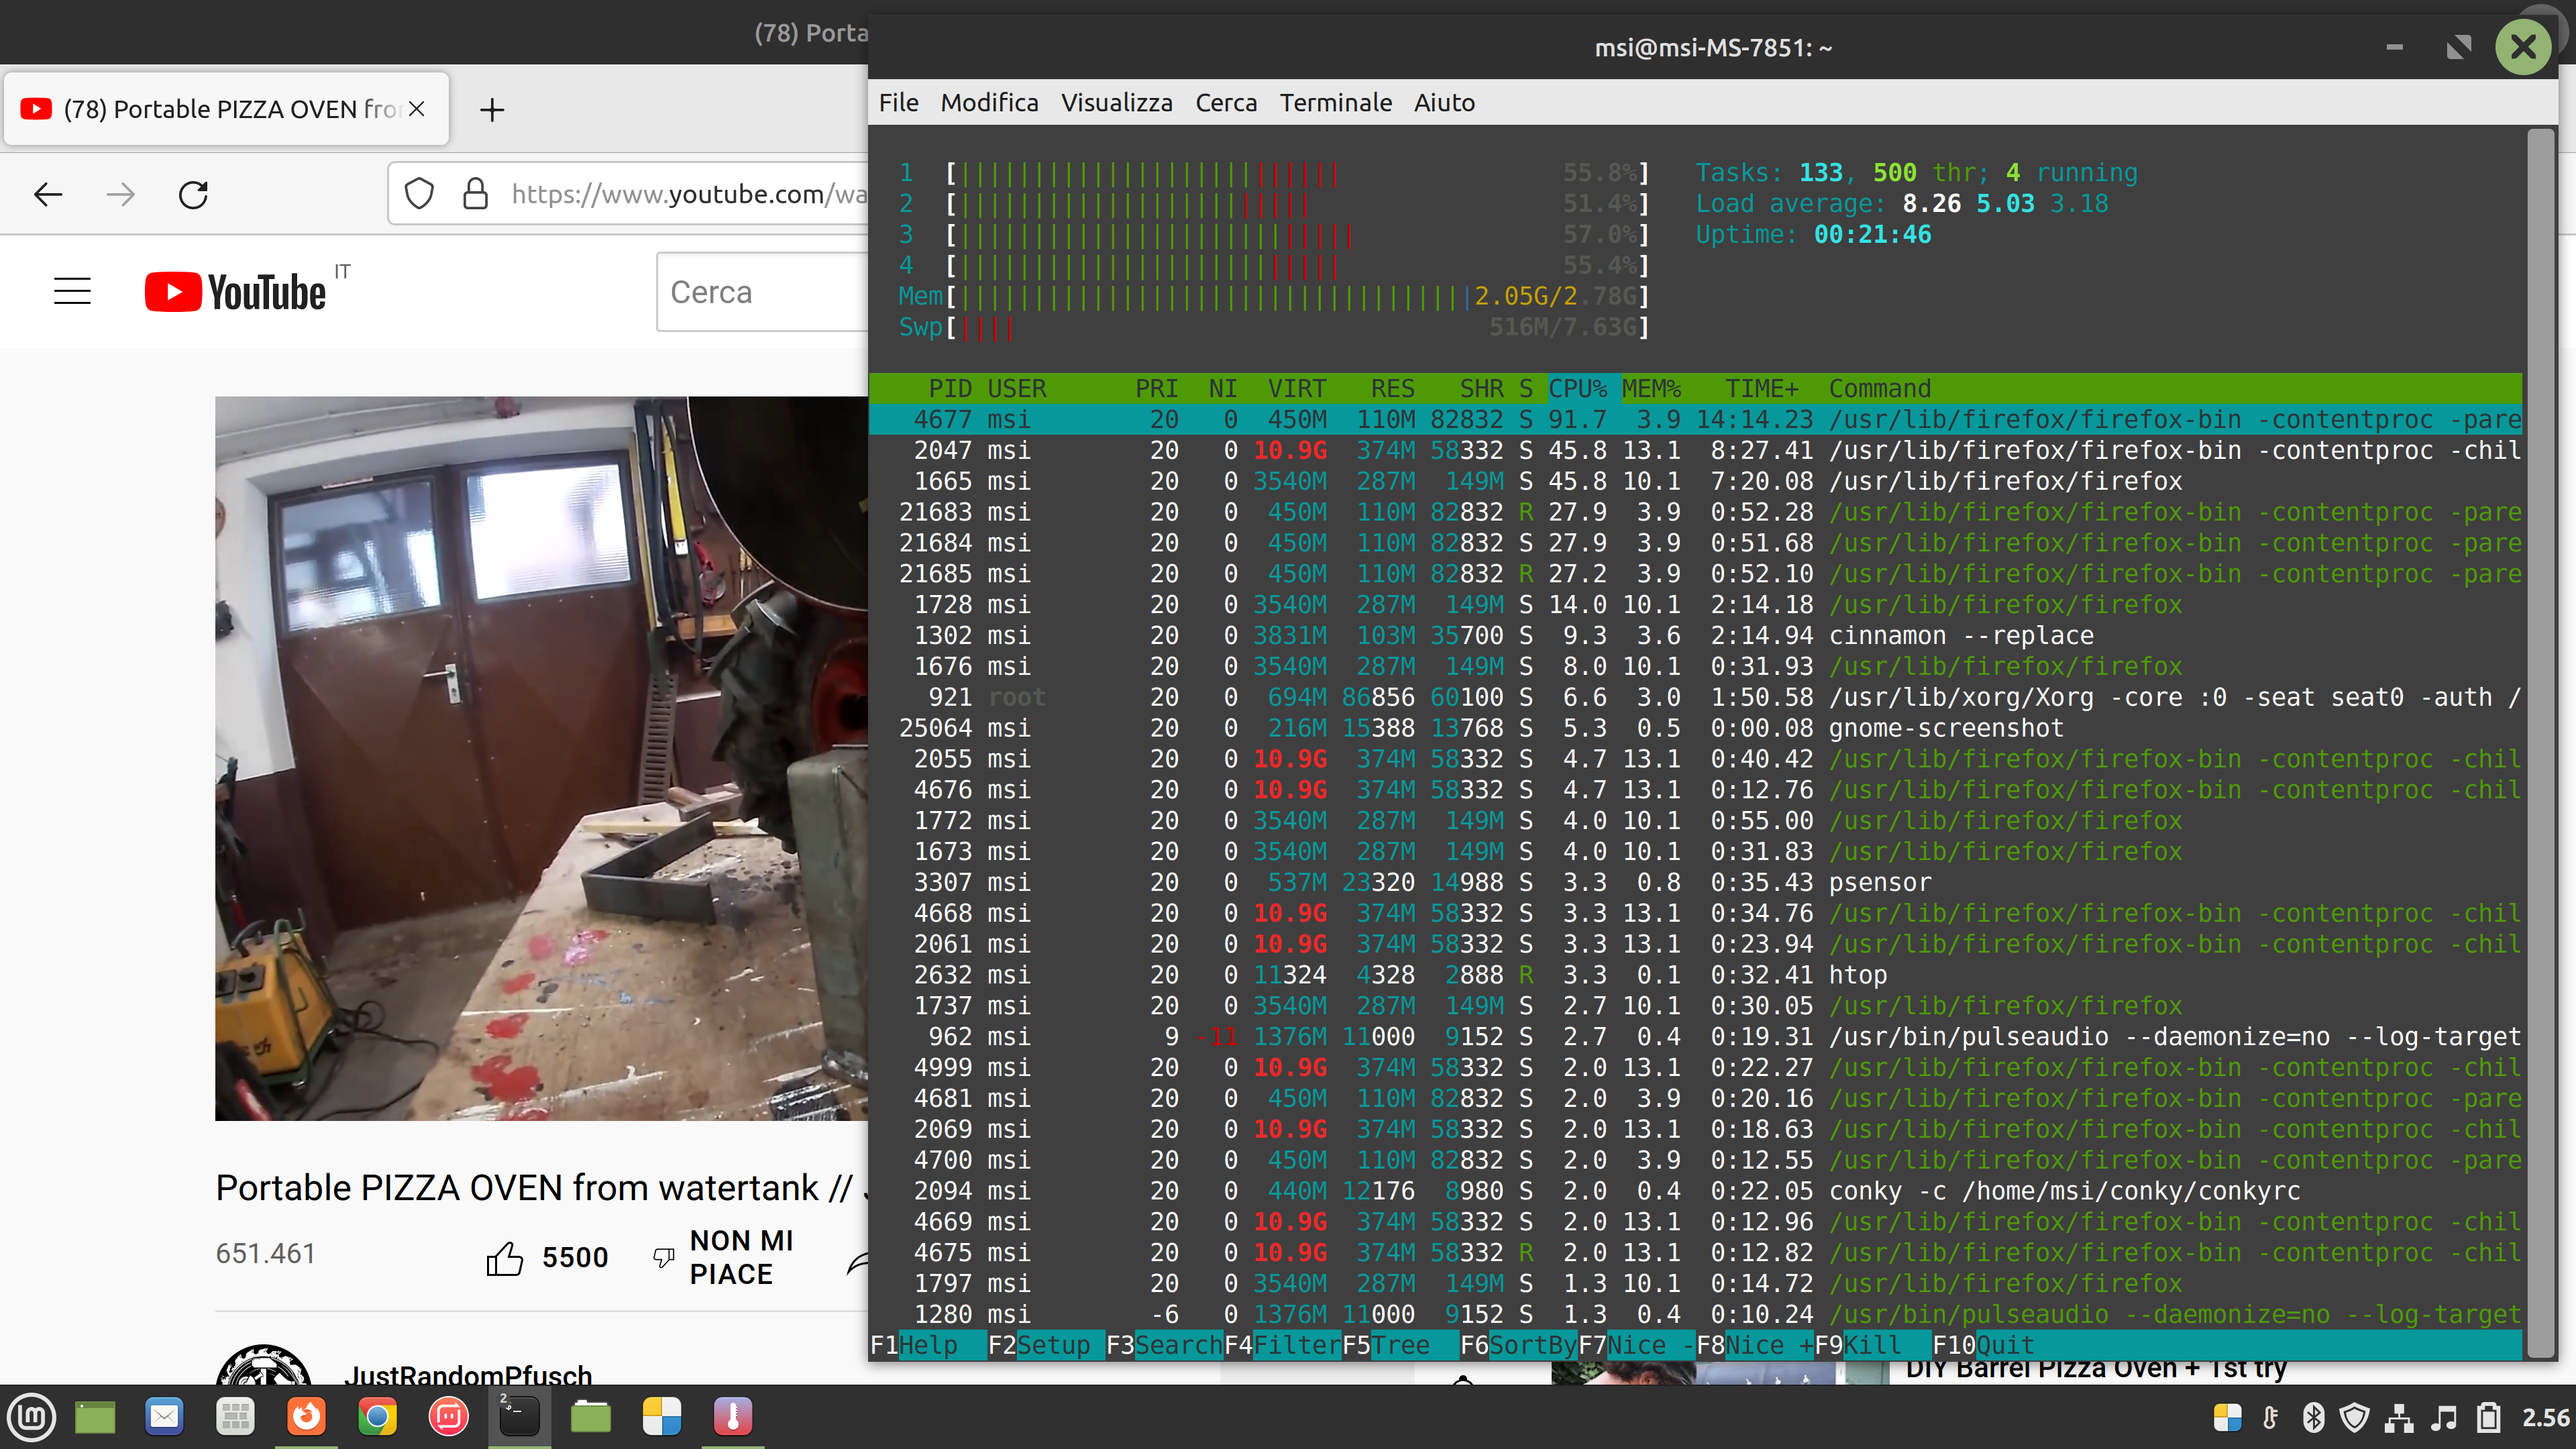
Task: Open JustRandomPfusch channel link
Action: click(468, 1375)
